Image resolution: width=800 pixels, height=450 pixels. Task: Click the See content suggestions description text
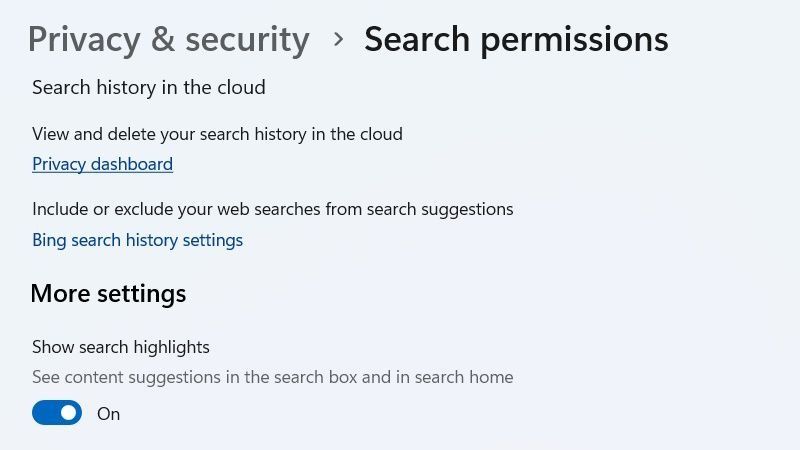coord(272,377)
